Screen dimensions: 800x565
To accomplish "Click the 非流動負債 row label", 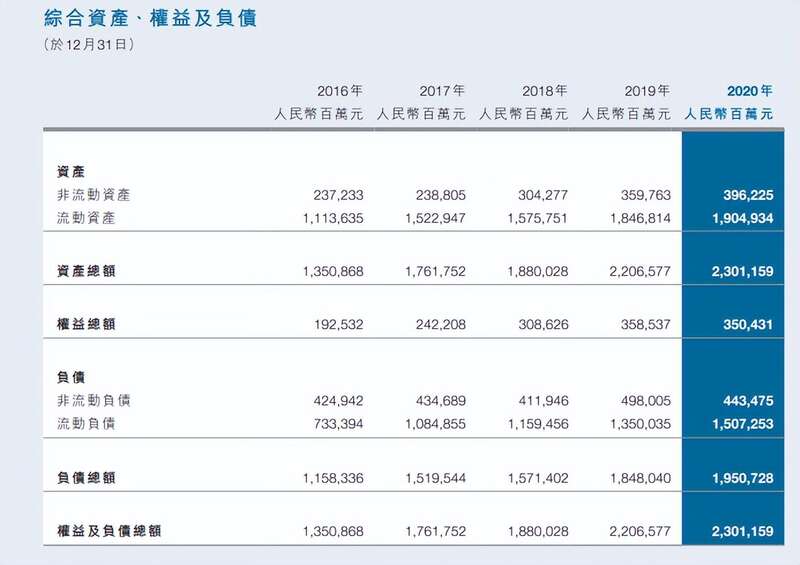I will tap(94, 401).
